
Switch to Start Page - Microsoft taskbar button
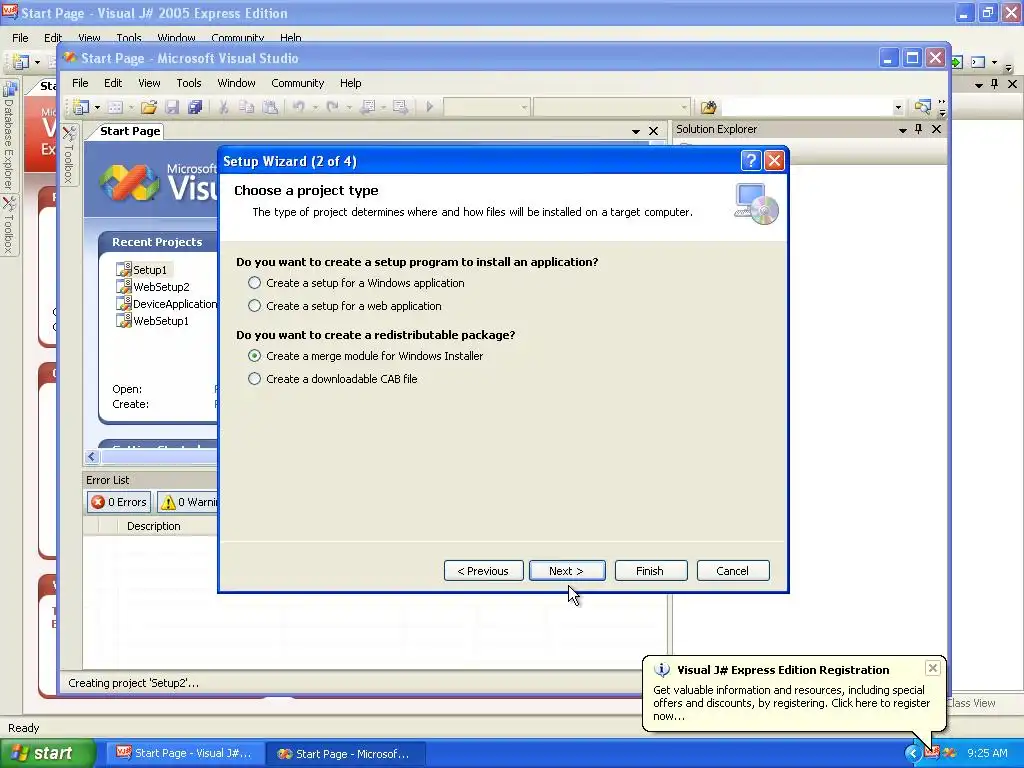tap(346, 754)
